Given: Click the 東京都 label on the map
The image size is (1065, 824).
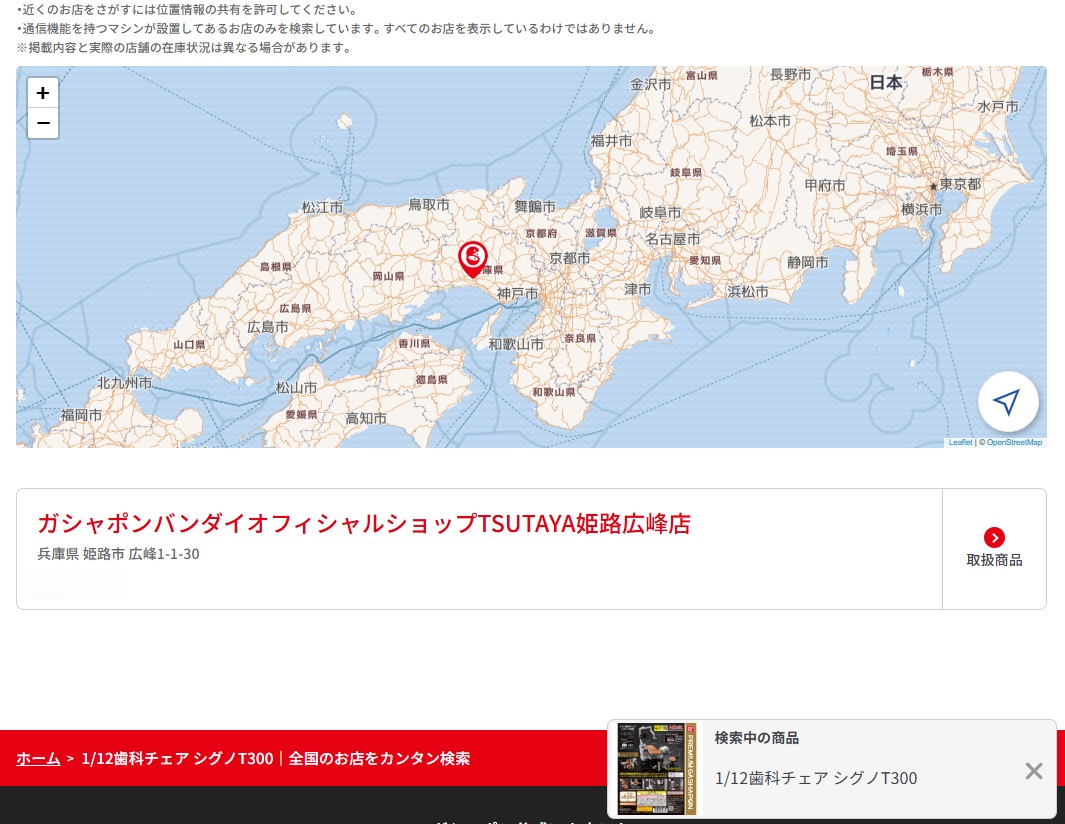Looking at the screenshot, I should 960,185.
